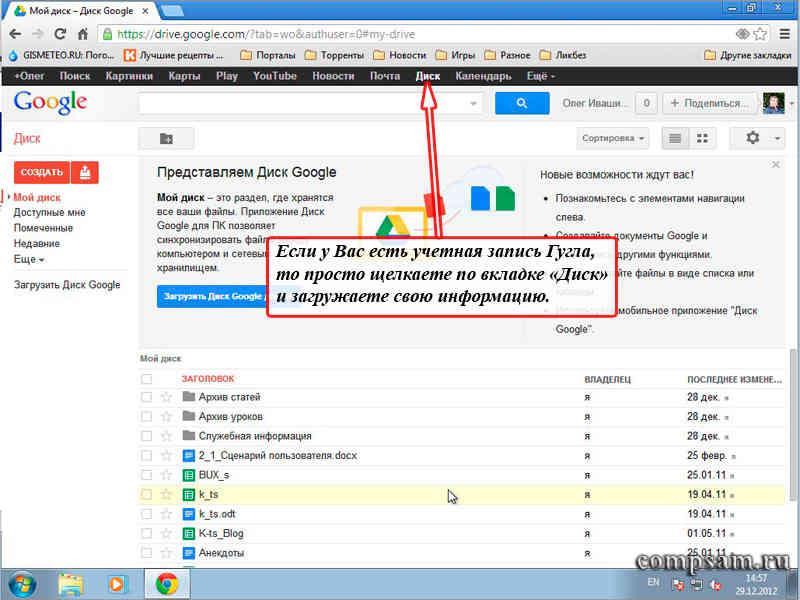Image resolution: width=800 pixels, height=600 pixels.
Task: Click the red upload icon button
Action: (x=85, y=172)
